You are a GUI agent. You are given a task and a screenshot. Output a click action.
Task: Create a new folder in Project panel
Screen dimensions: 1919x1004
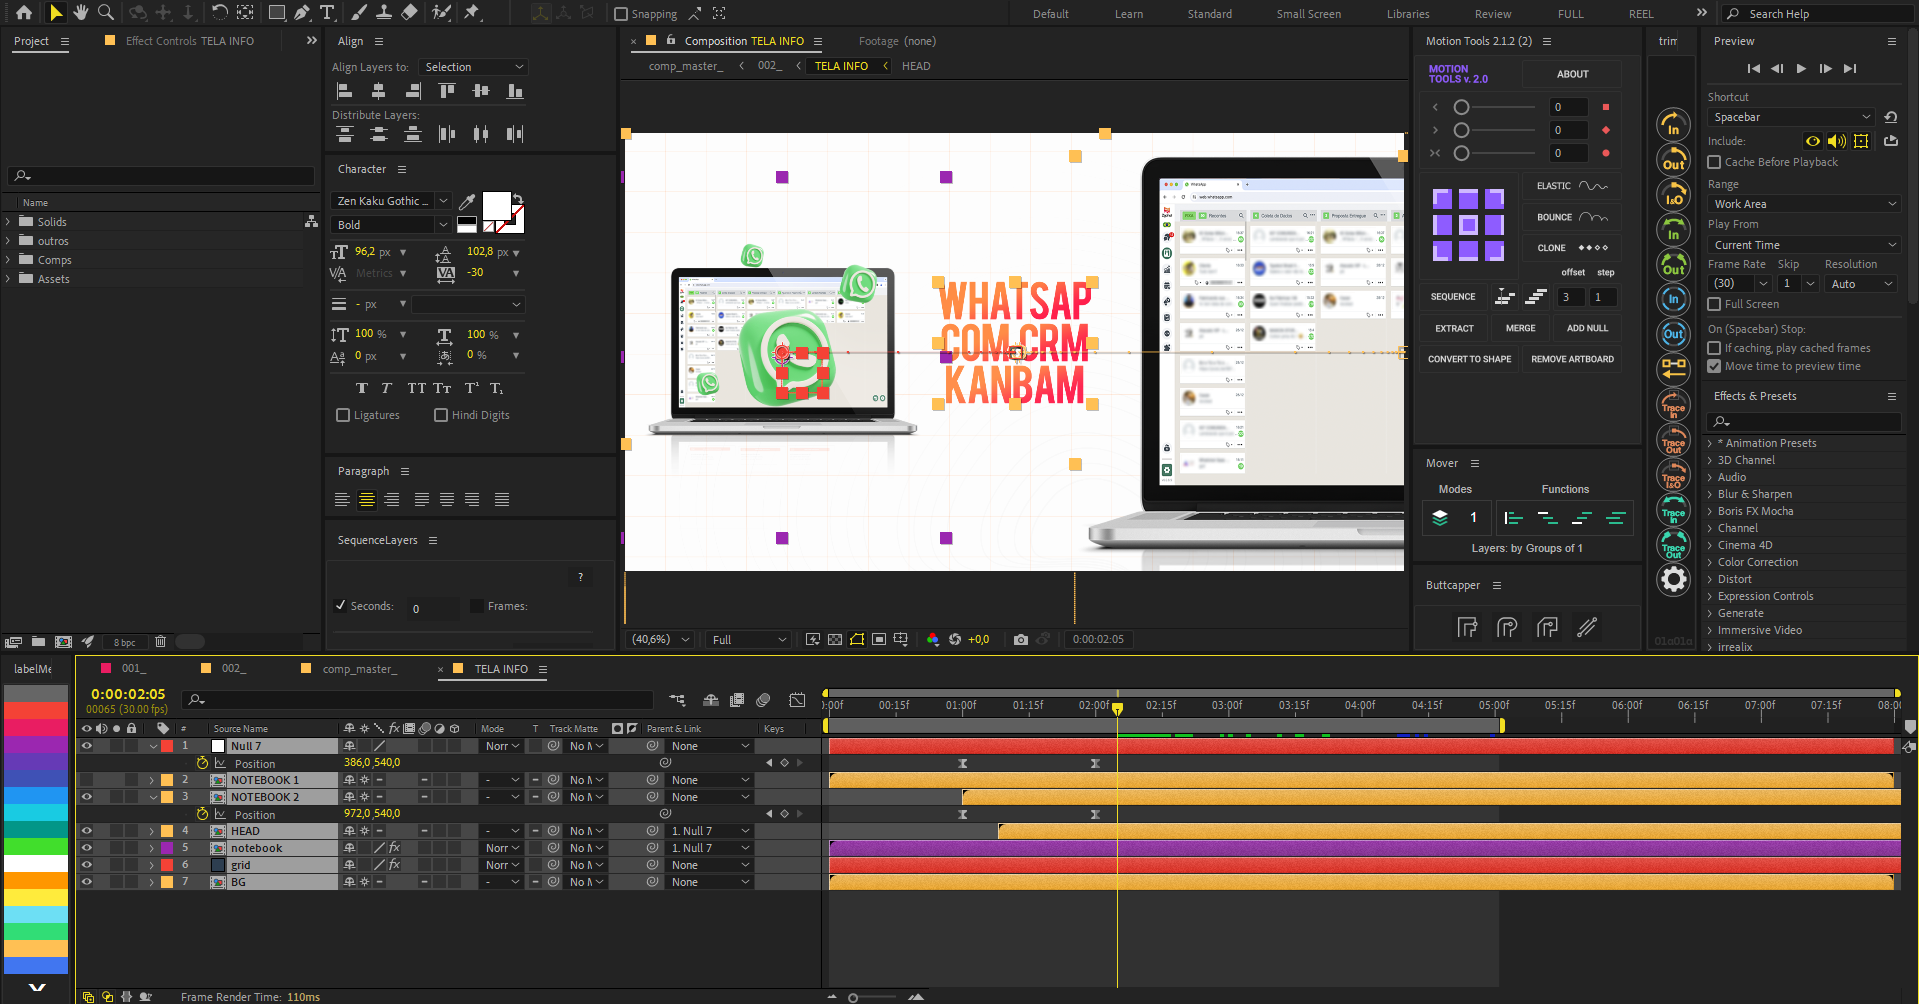pos(38,641)
